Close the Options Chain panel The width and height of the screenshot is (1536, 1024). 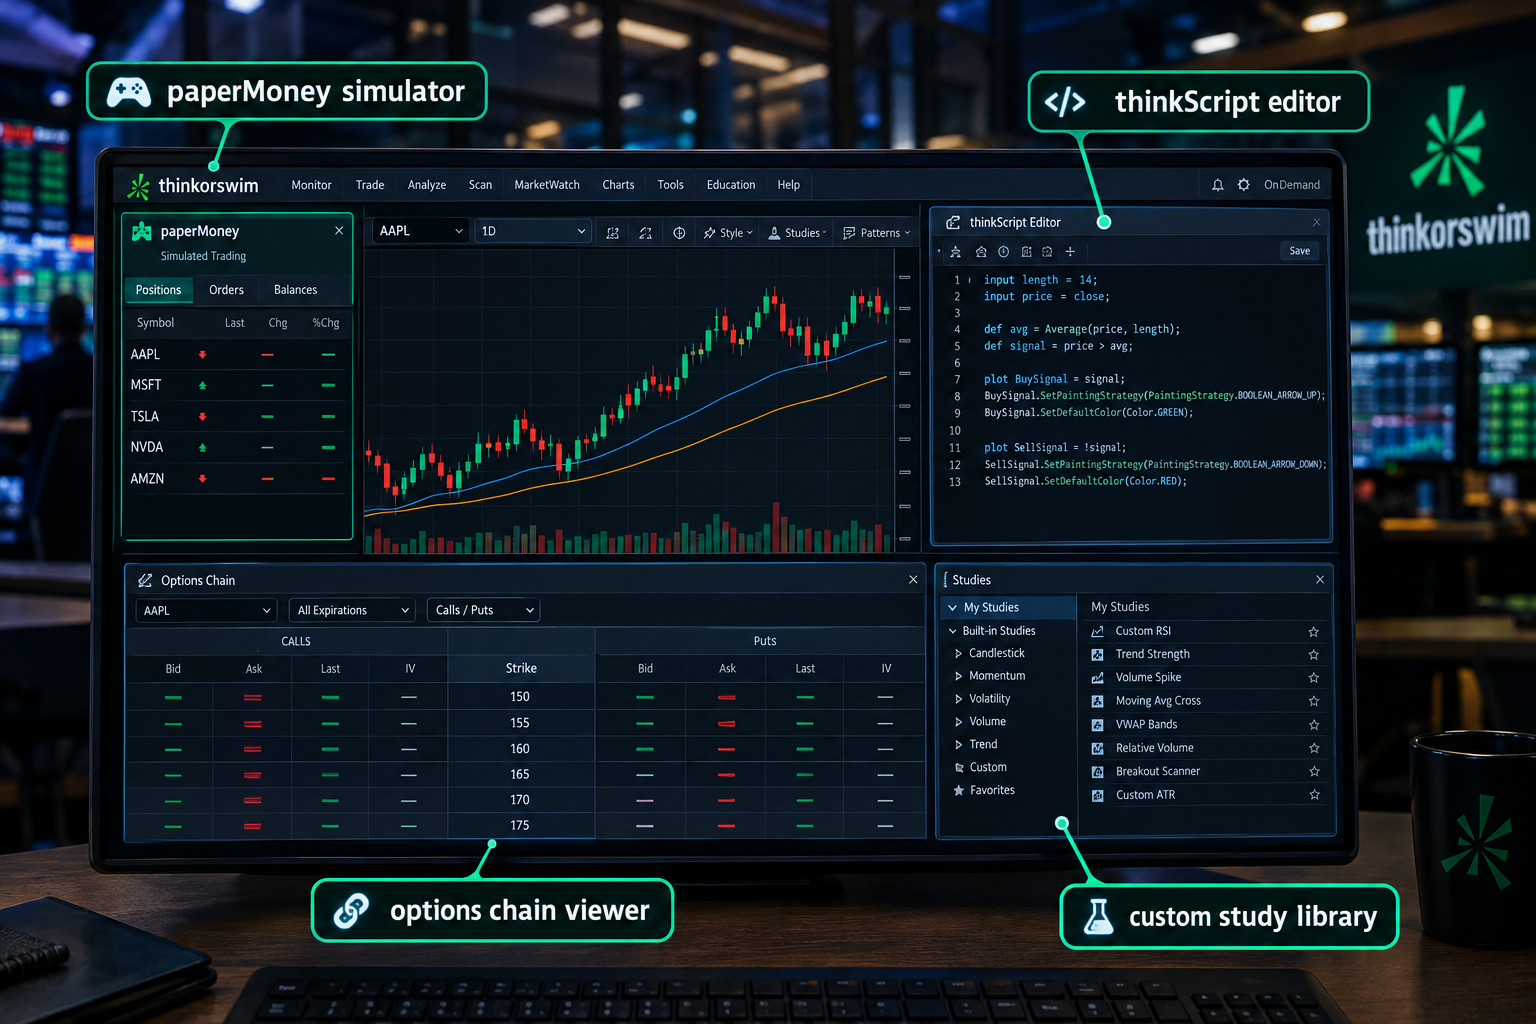(913, 580)
